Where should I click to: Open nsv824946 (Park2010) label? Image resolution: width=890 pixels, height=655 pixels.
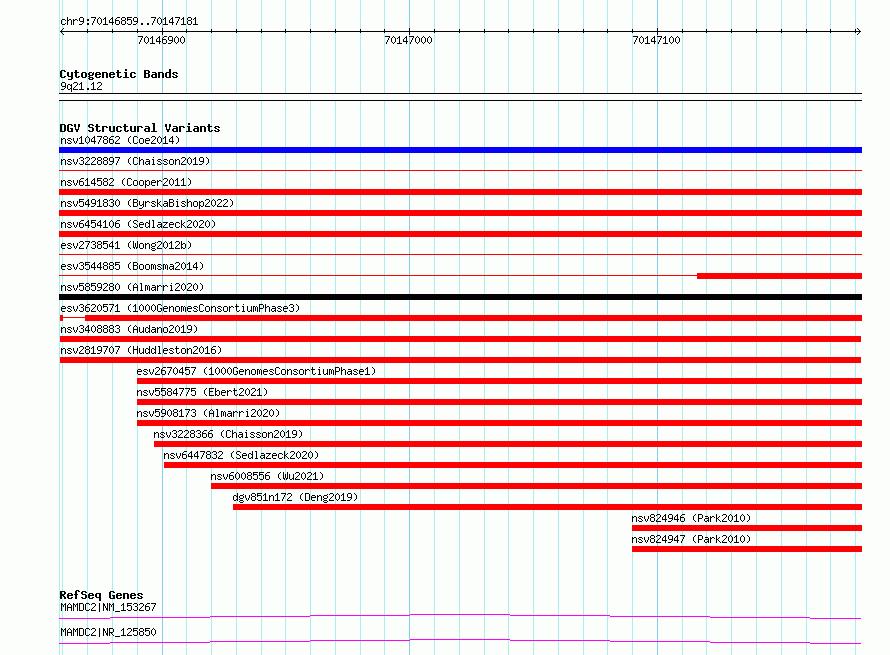coord(691,518)
